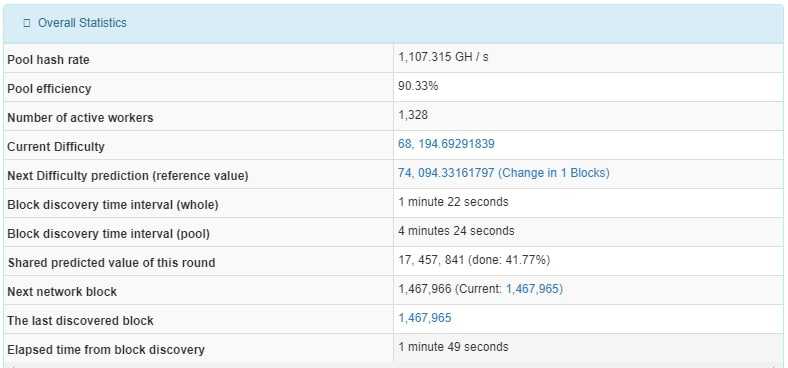Image resolution: width=788 pixels, height=368 pixels.
Task: Open the last discovered block 1,467,965 link
Action: pyautogui.click(x=425, y=318)
